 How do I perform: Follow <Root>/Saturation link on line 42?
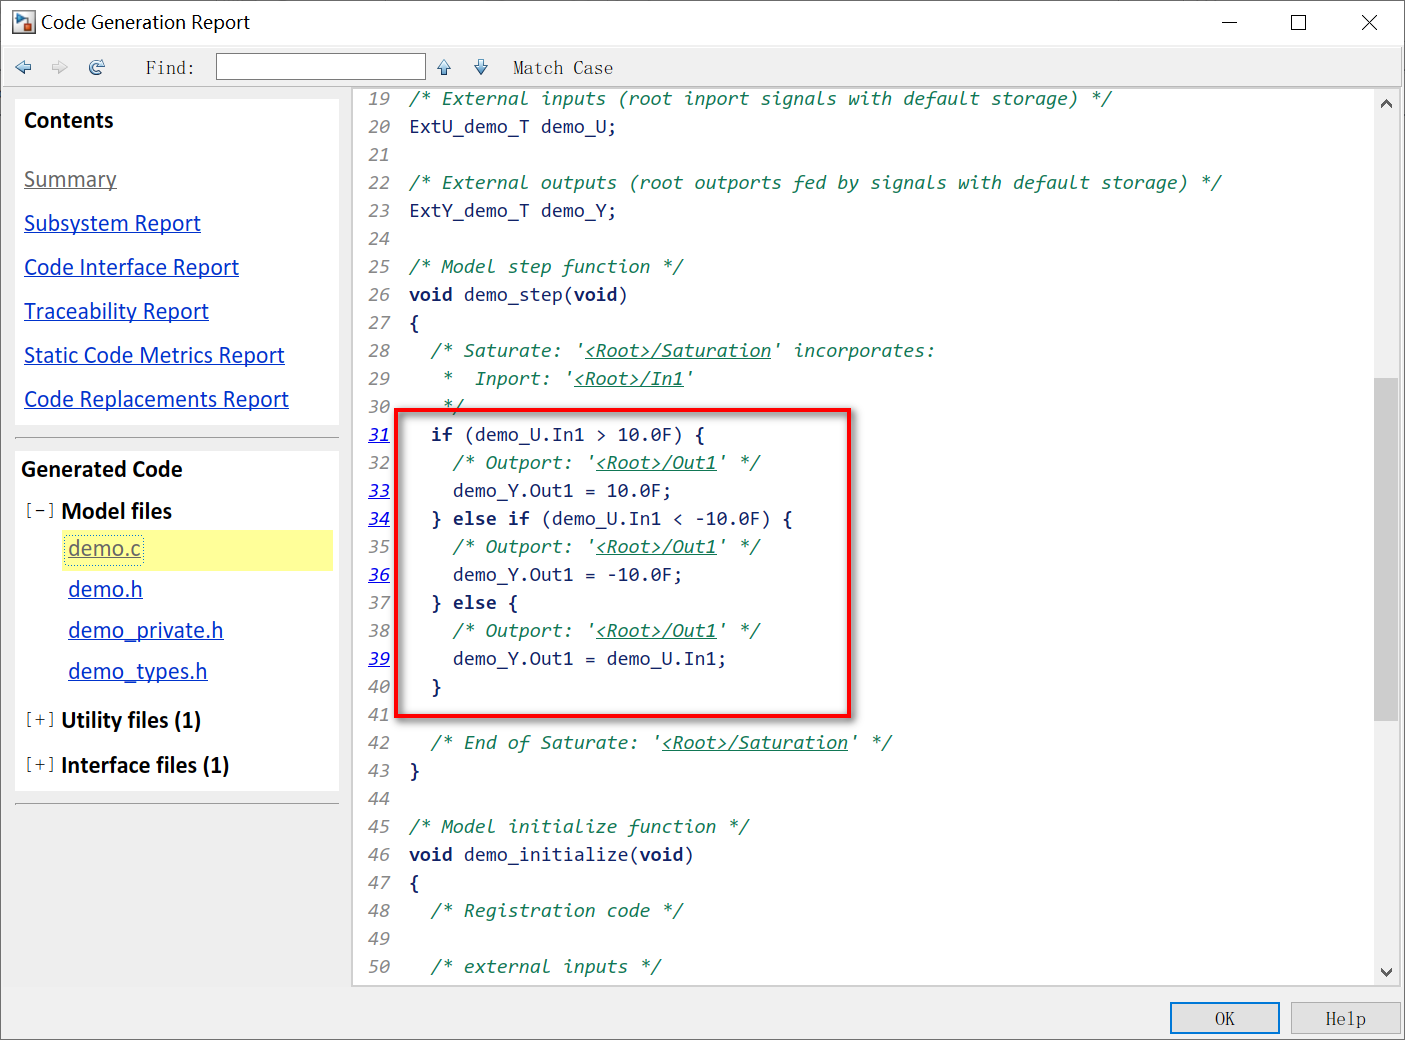(755, 743)
